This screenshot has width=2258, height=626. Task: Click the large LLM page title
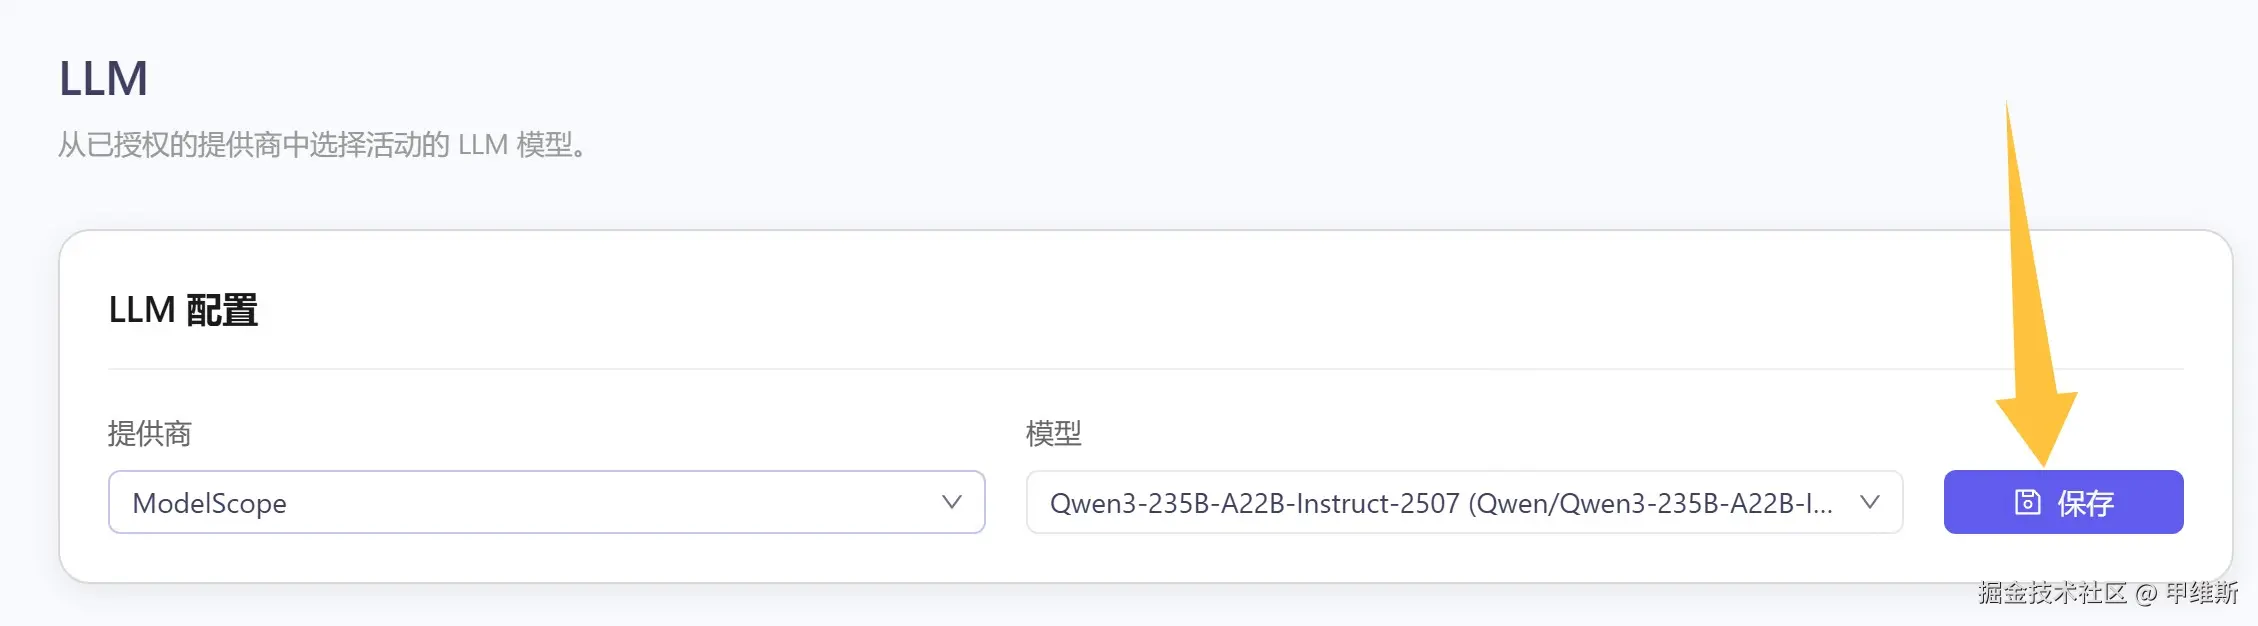[103, 79]
